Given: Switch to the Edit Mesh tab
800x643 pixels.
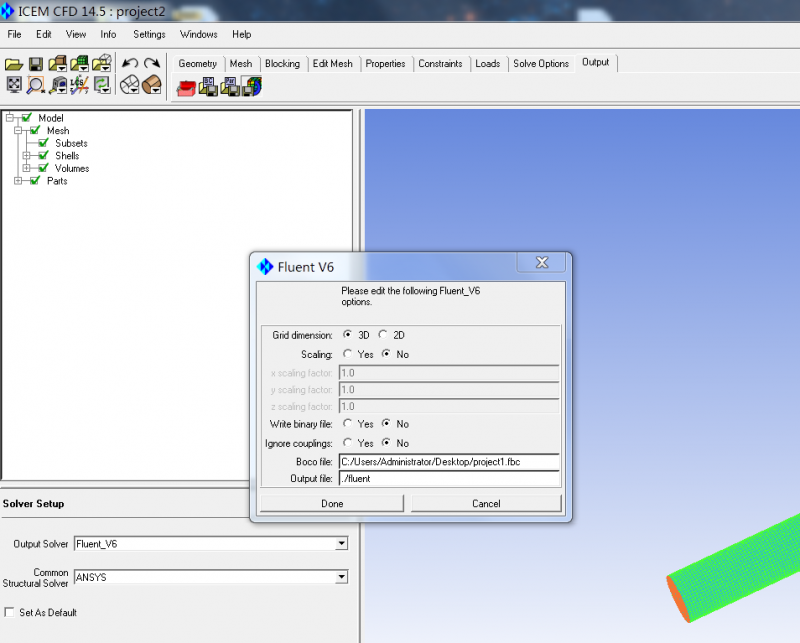Looking at the screenshot, I should pos(333,64).
